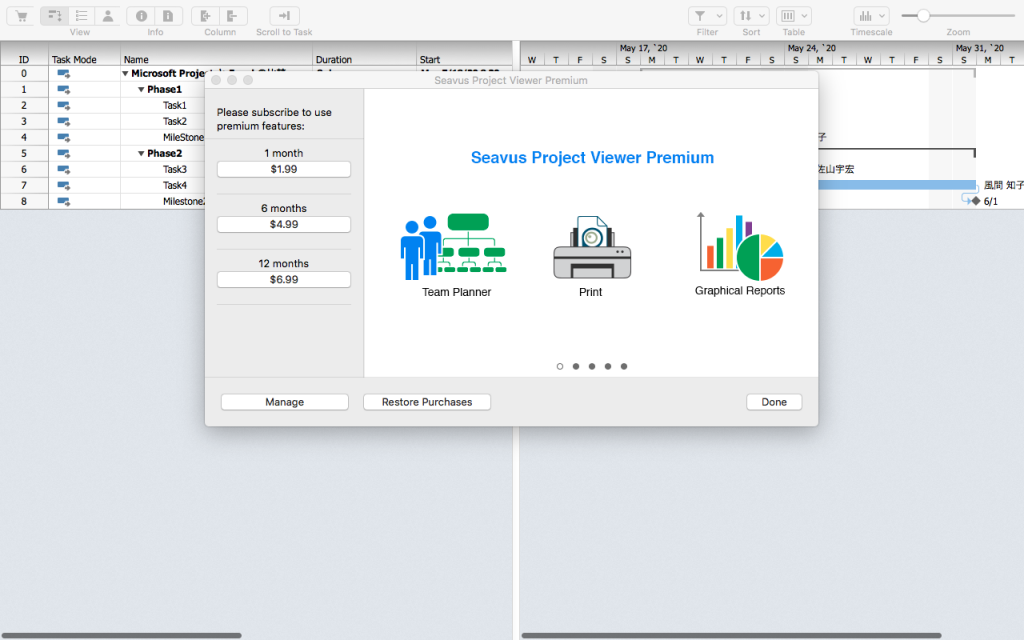Click the blue Task4 Gantt bar
The width and height of the screenshot is (1024, 640).
[897, 185]
